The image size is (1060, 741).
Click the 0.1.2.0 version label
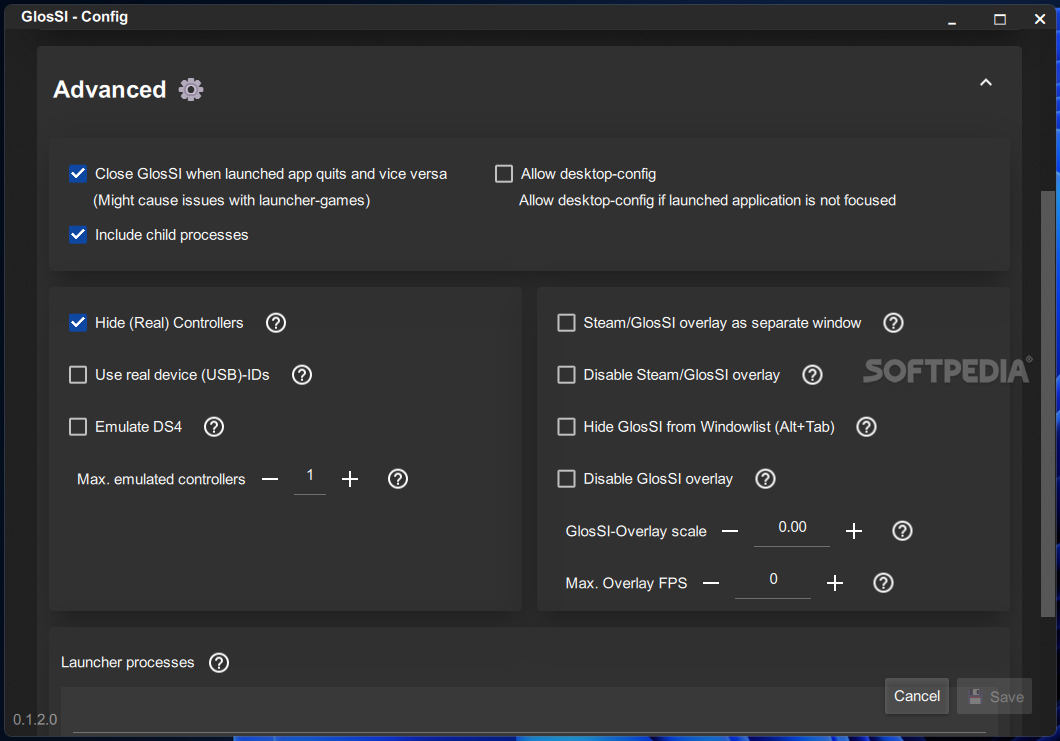(35, 719)
